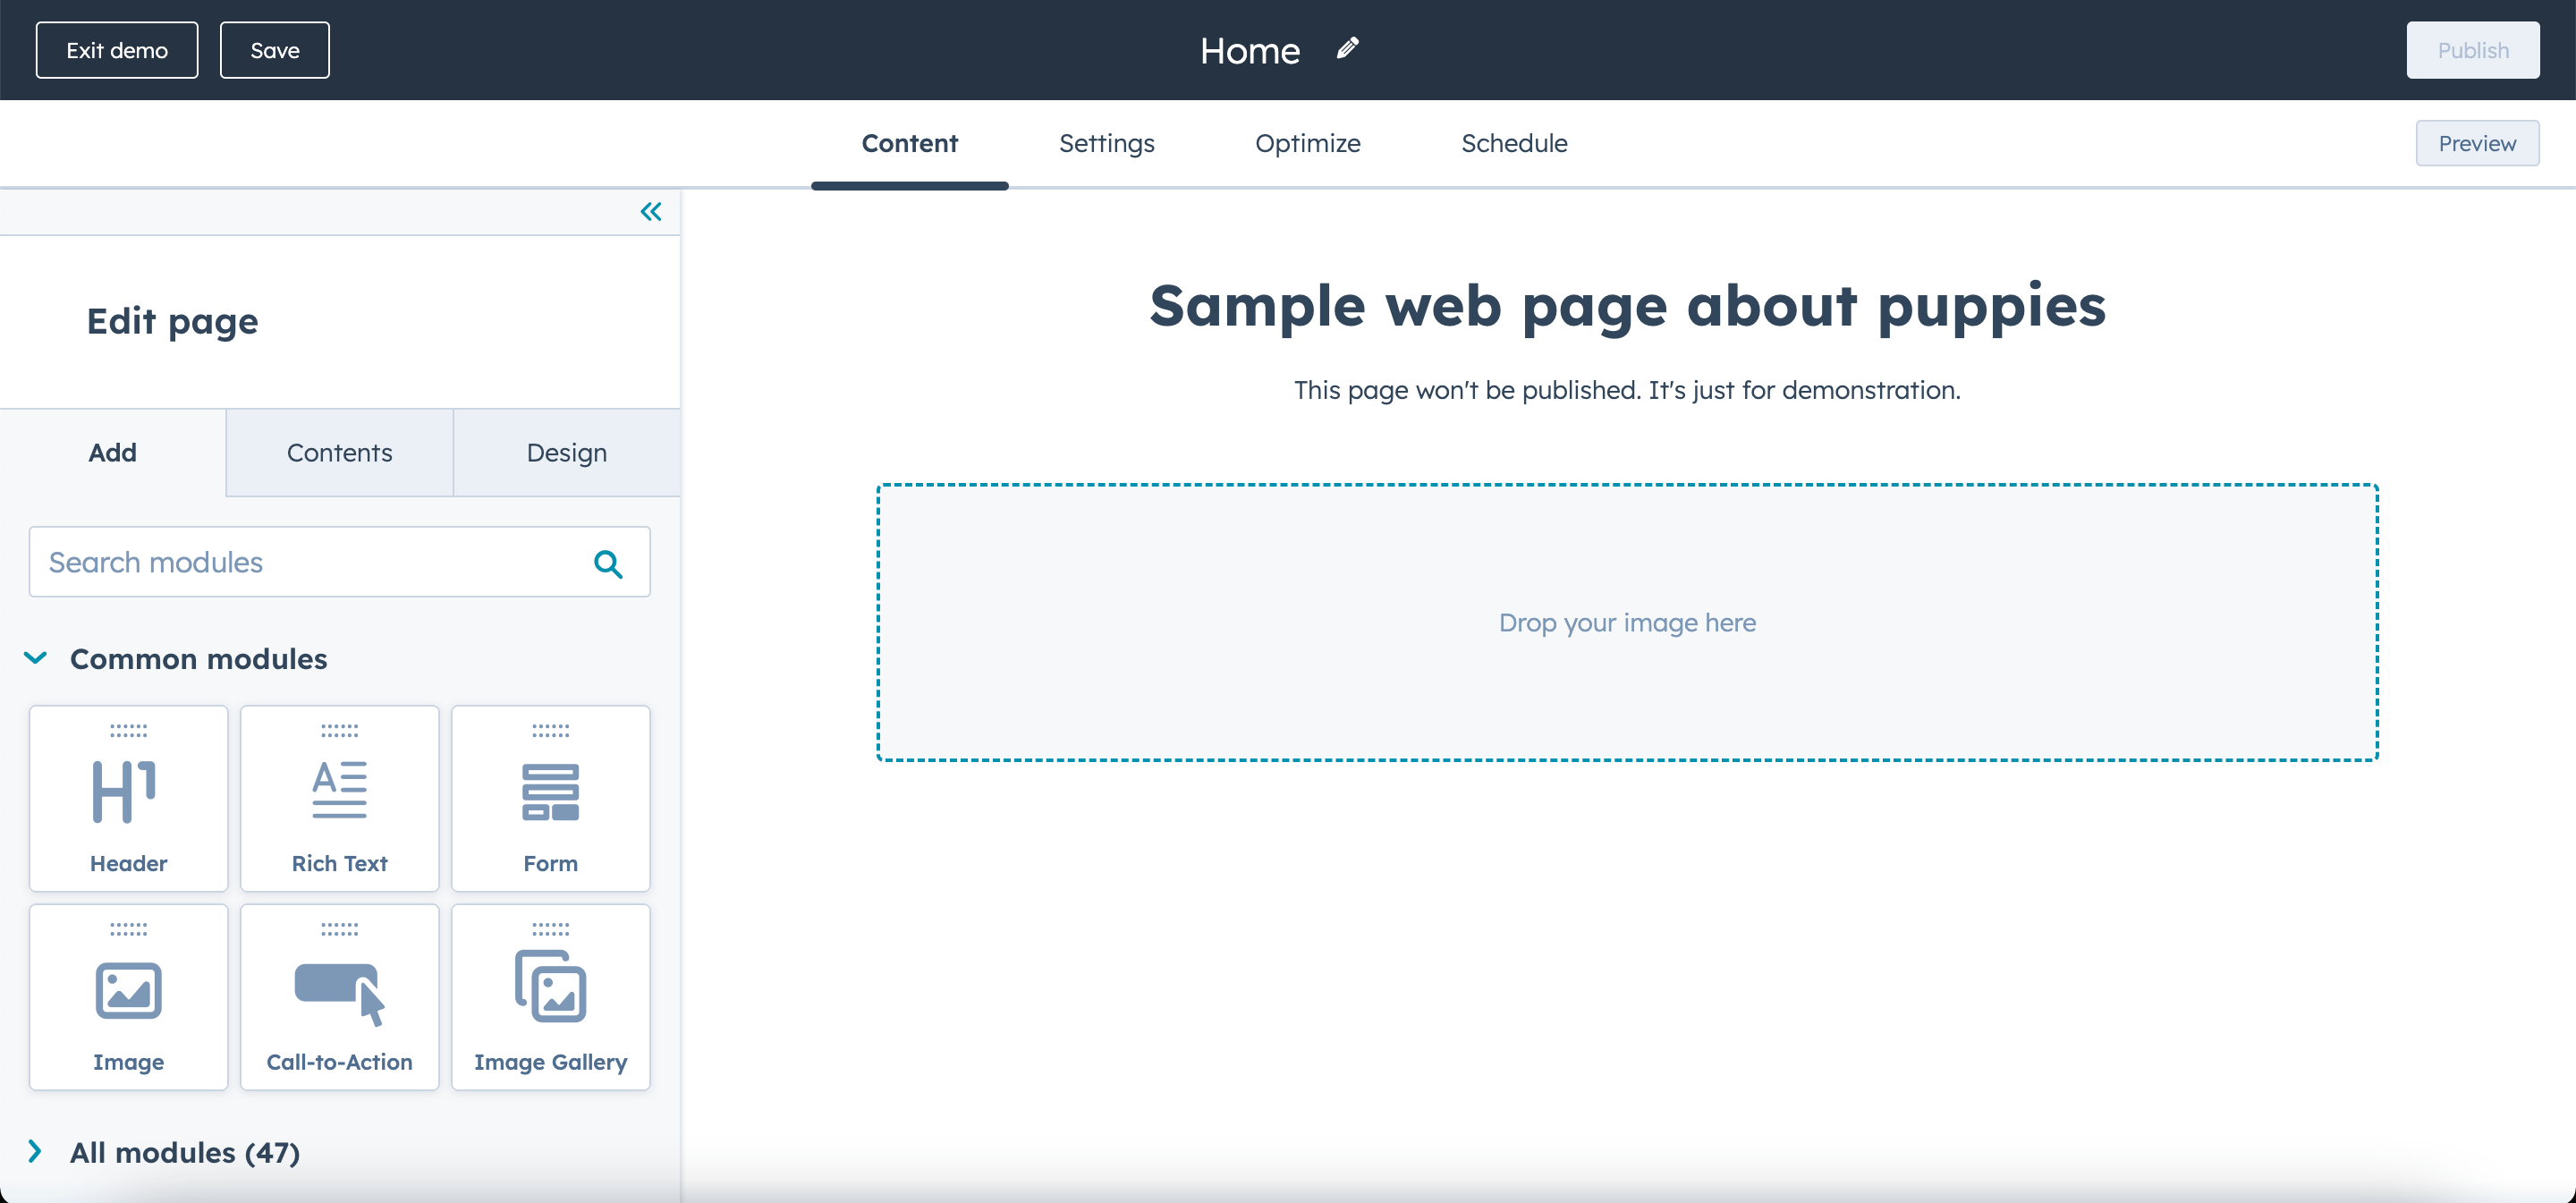This screenshot has height=1203, width=2576.
Task: Switch to the Design sidebar tab
Action: pyautogui.click(x=566, y=452)
